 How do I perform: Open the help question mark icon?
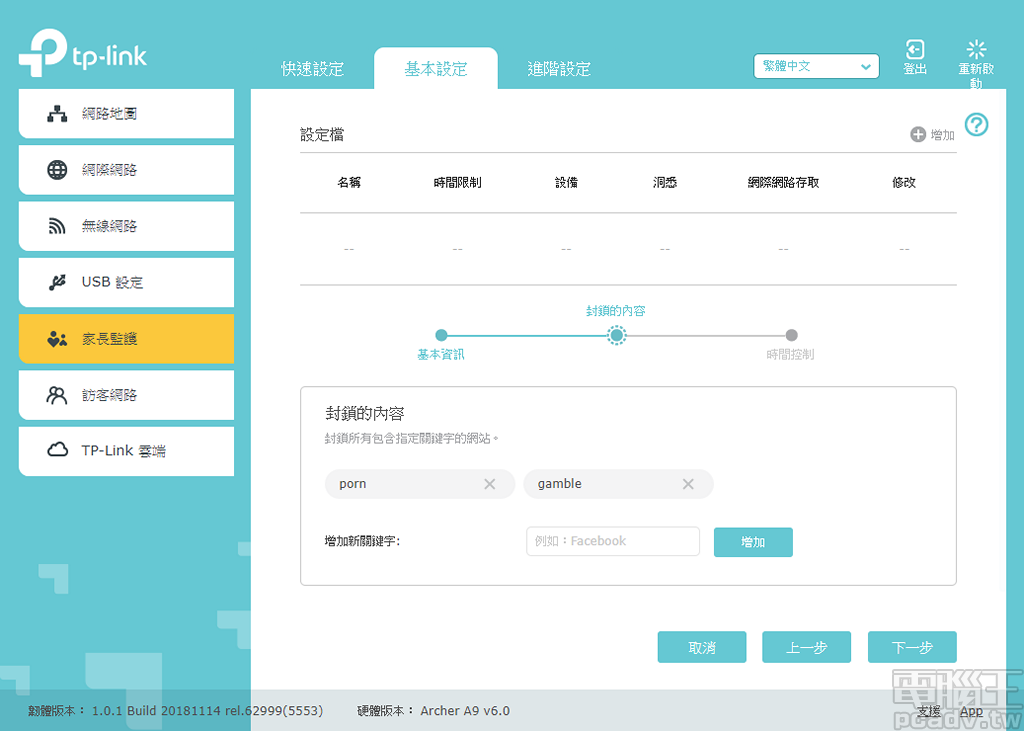pos(976,125)
